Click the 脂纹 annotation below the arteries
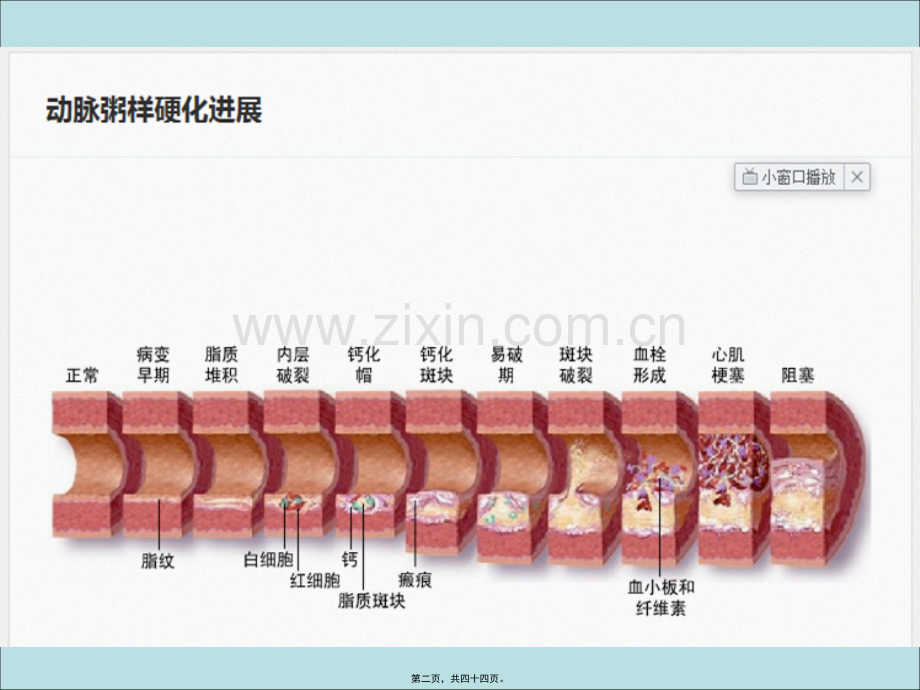 (x=158, y=561)
